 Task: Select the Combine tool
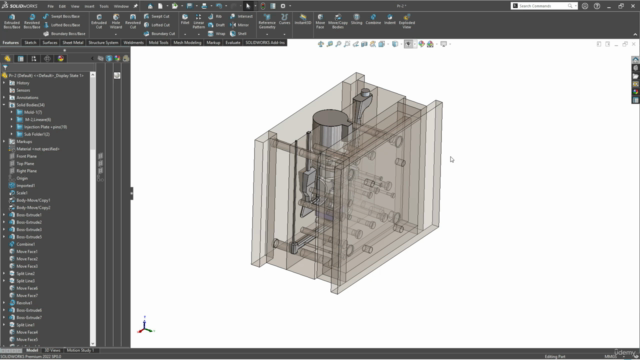point(373,20)
